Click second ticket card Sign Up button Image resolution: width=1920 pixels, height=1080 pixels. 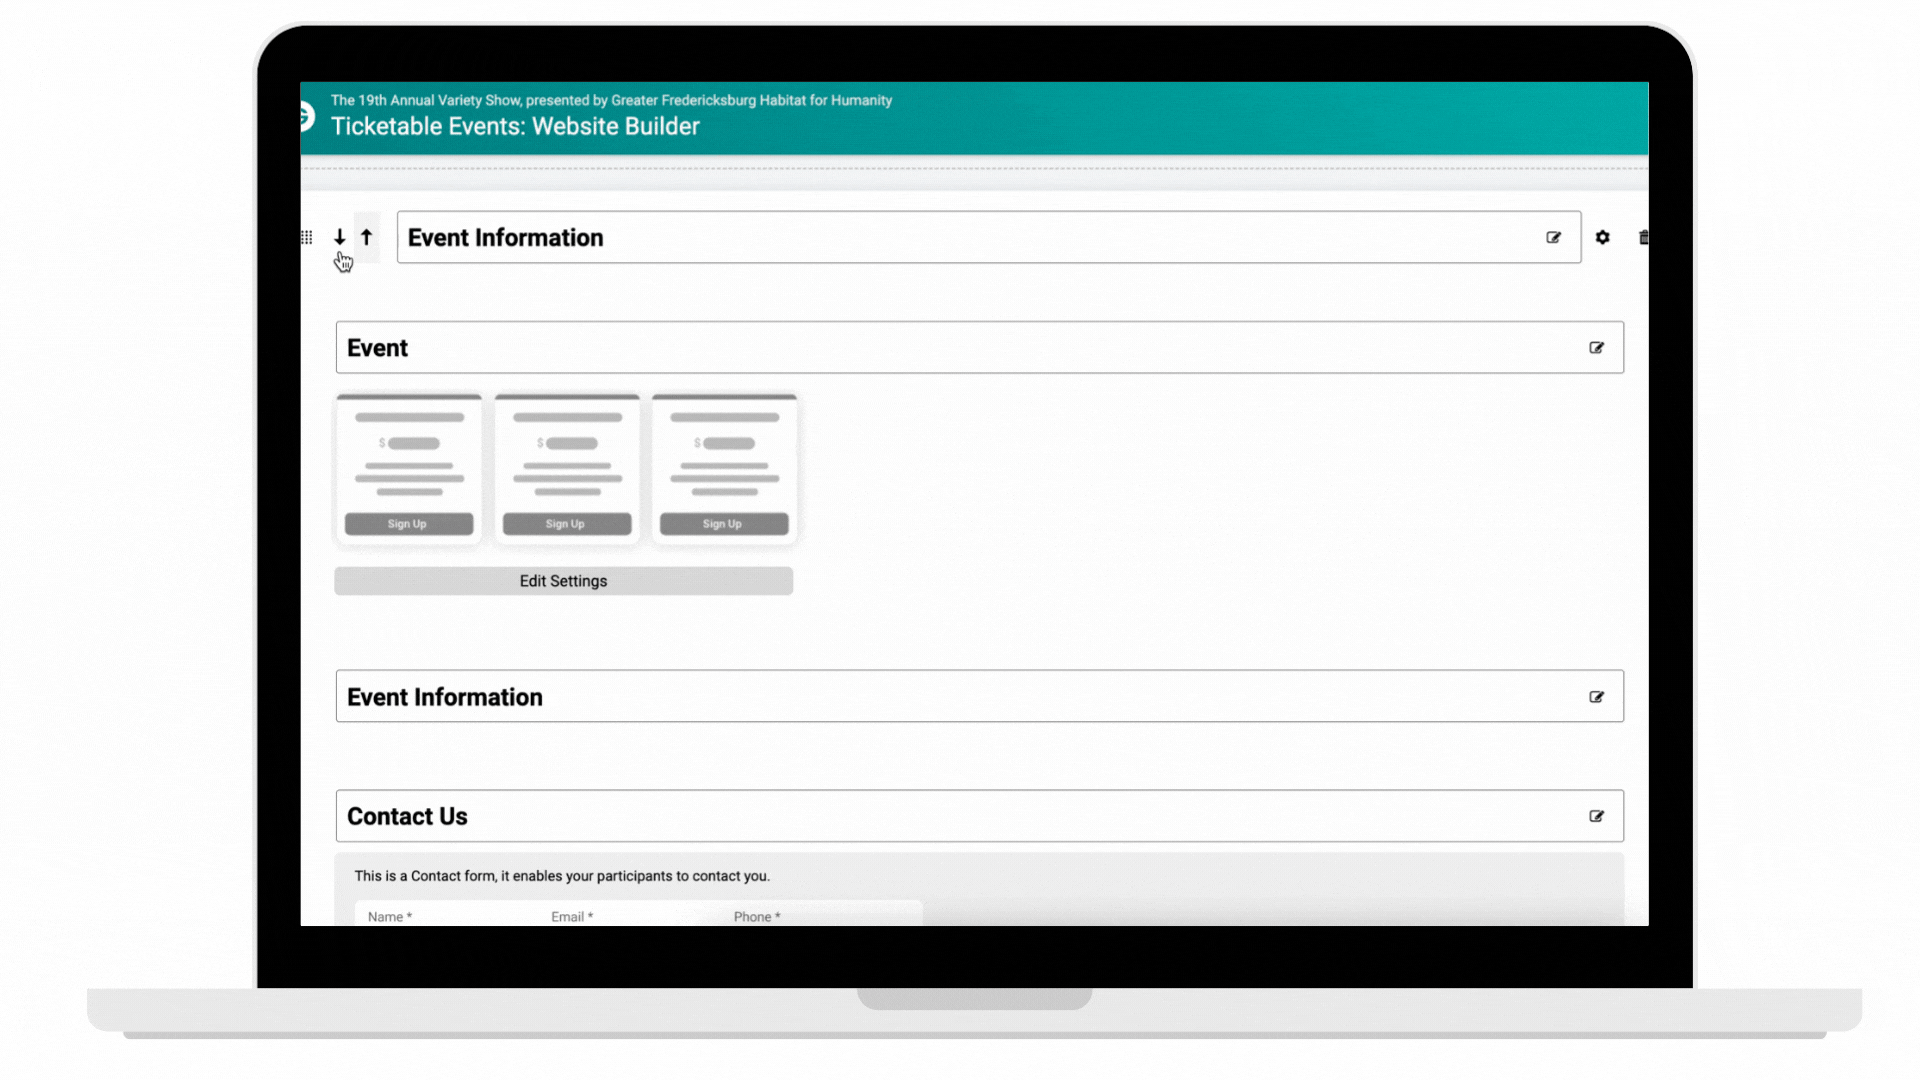pos(567,524)
